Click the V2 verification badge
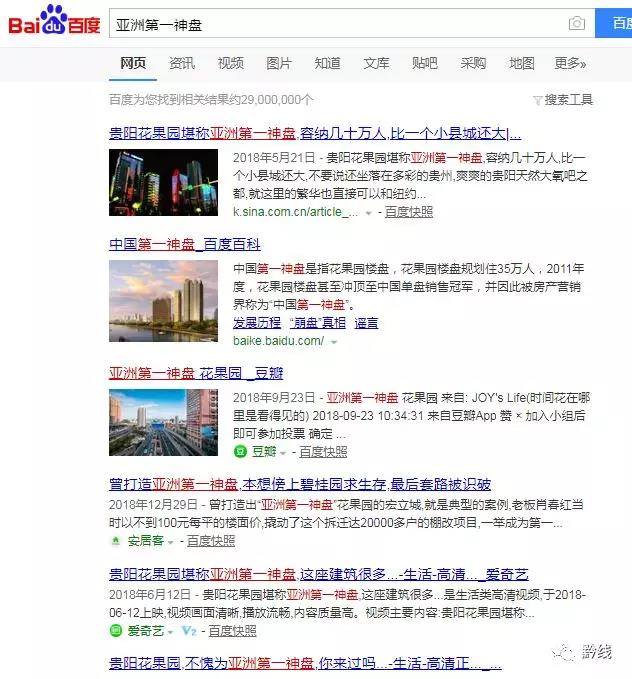 [188, 631]
